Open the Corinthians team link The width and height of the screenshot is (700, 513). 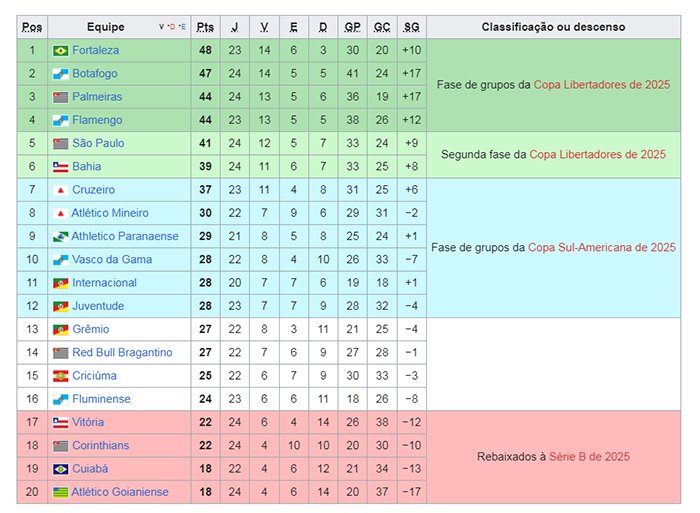(x=100, y=446)
